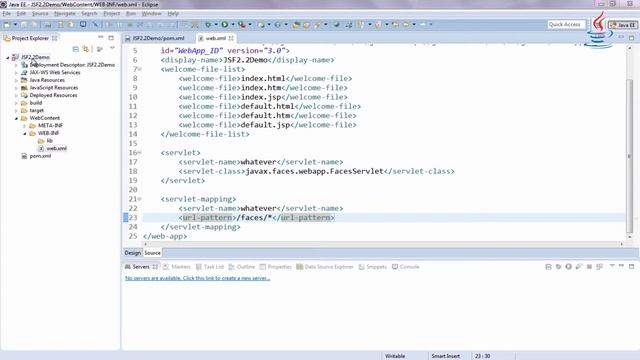The width and height of the screenshot is (640, 360).
Task: Open the Java EE perspective button
Action: (x=623, y=25)
